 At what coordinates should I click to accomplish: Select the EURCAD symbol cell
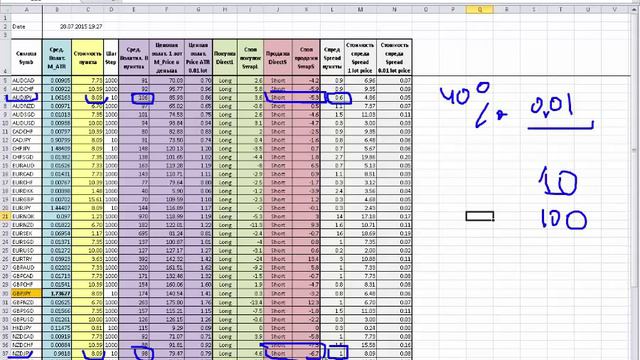[27, 174]
